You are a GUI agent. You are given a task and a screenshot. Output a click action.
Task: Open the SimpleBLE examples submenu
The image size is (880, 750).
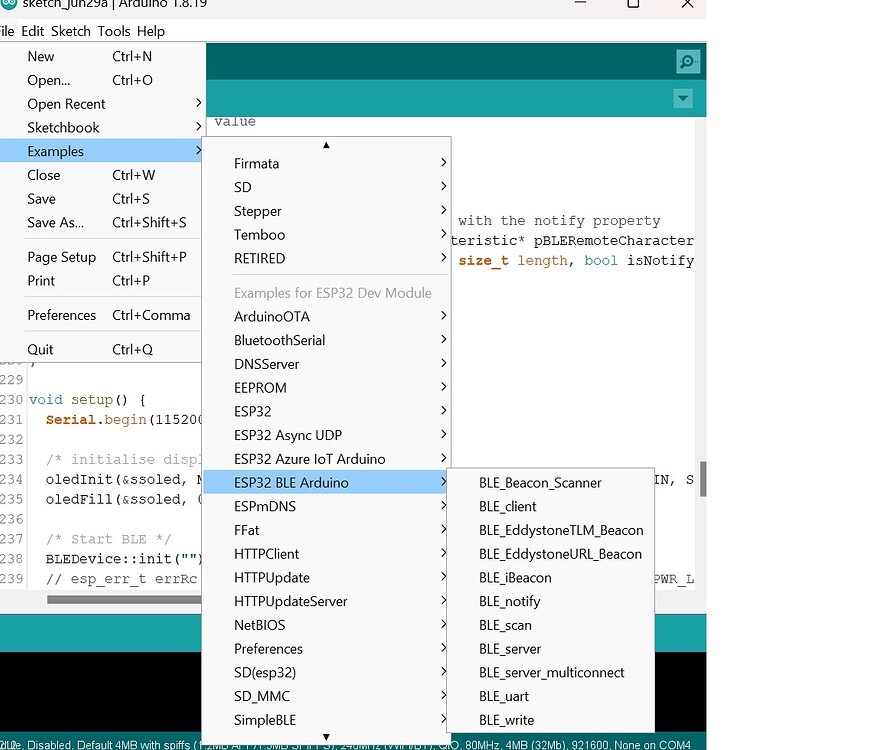[x=326, y=720]
